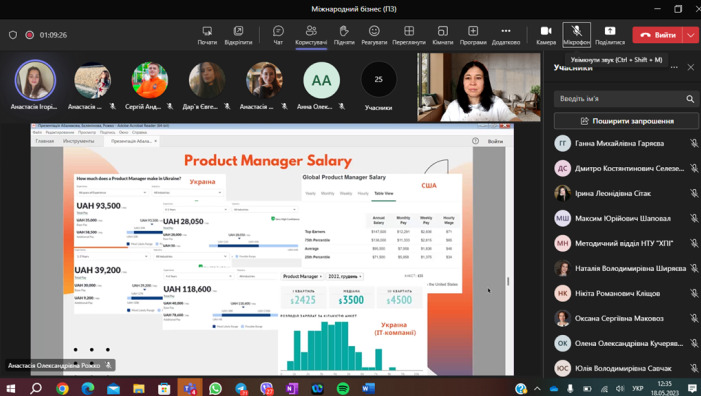The height and width of the screenshot is (396, 701).
Task: Leave the meeting with Вийти button
Action: point(658,35)
